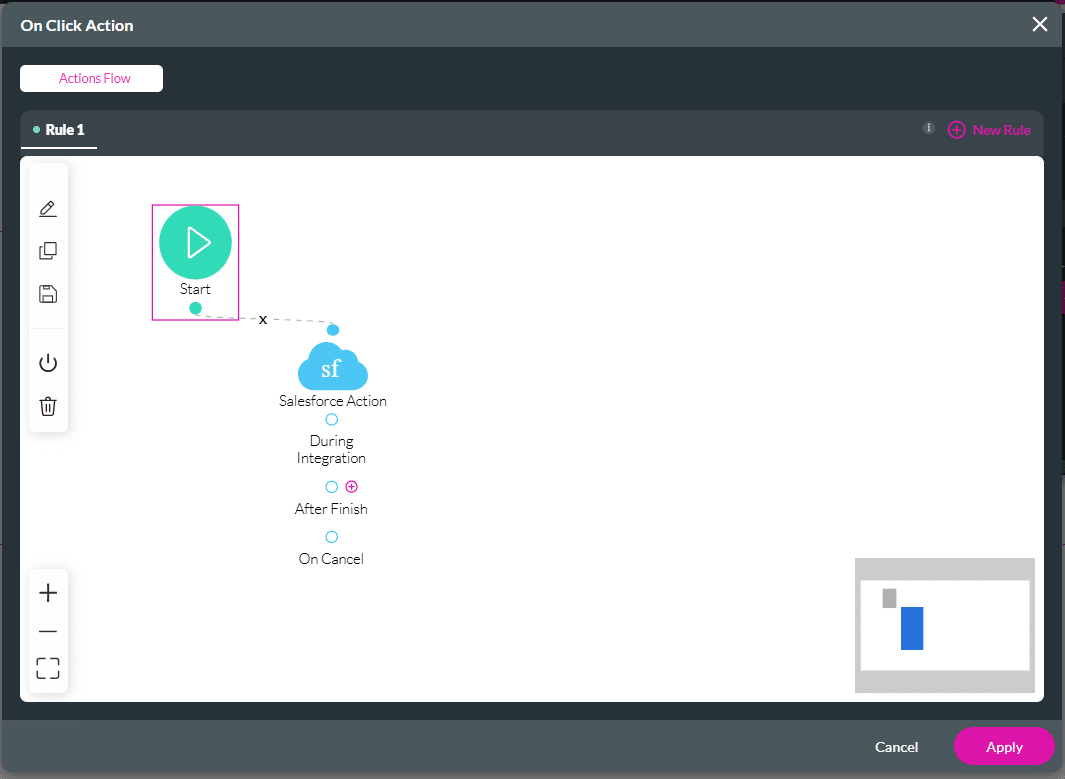
Task: Open the Actions Flow tab
Action: [92, 78]
